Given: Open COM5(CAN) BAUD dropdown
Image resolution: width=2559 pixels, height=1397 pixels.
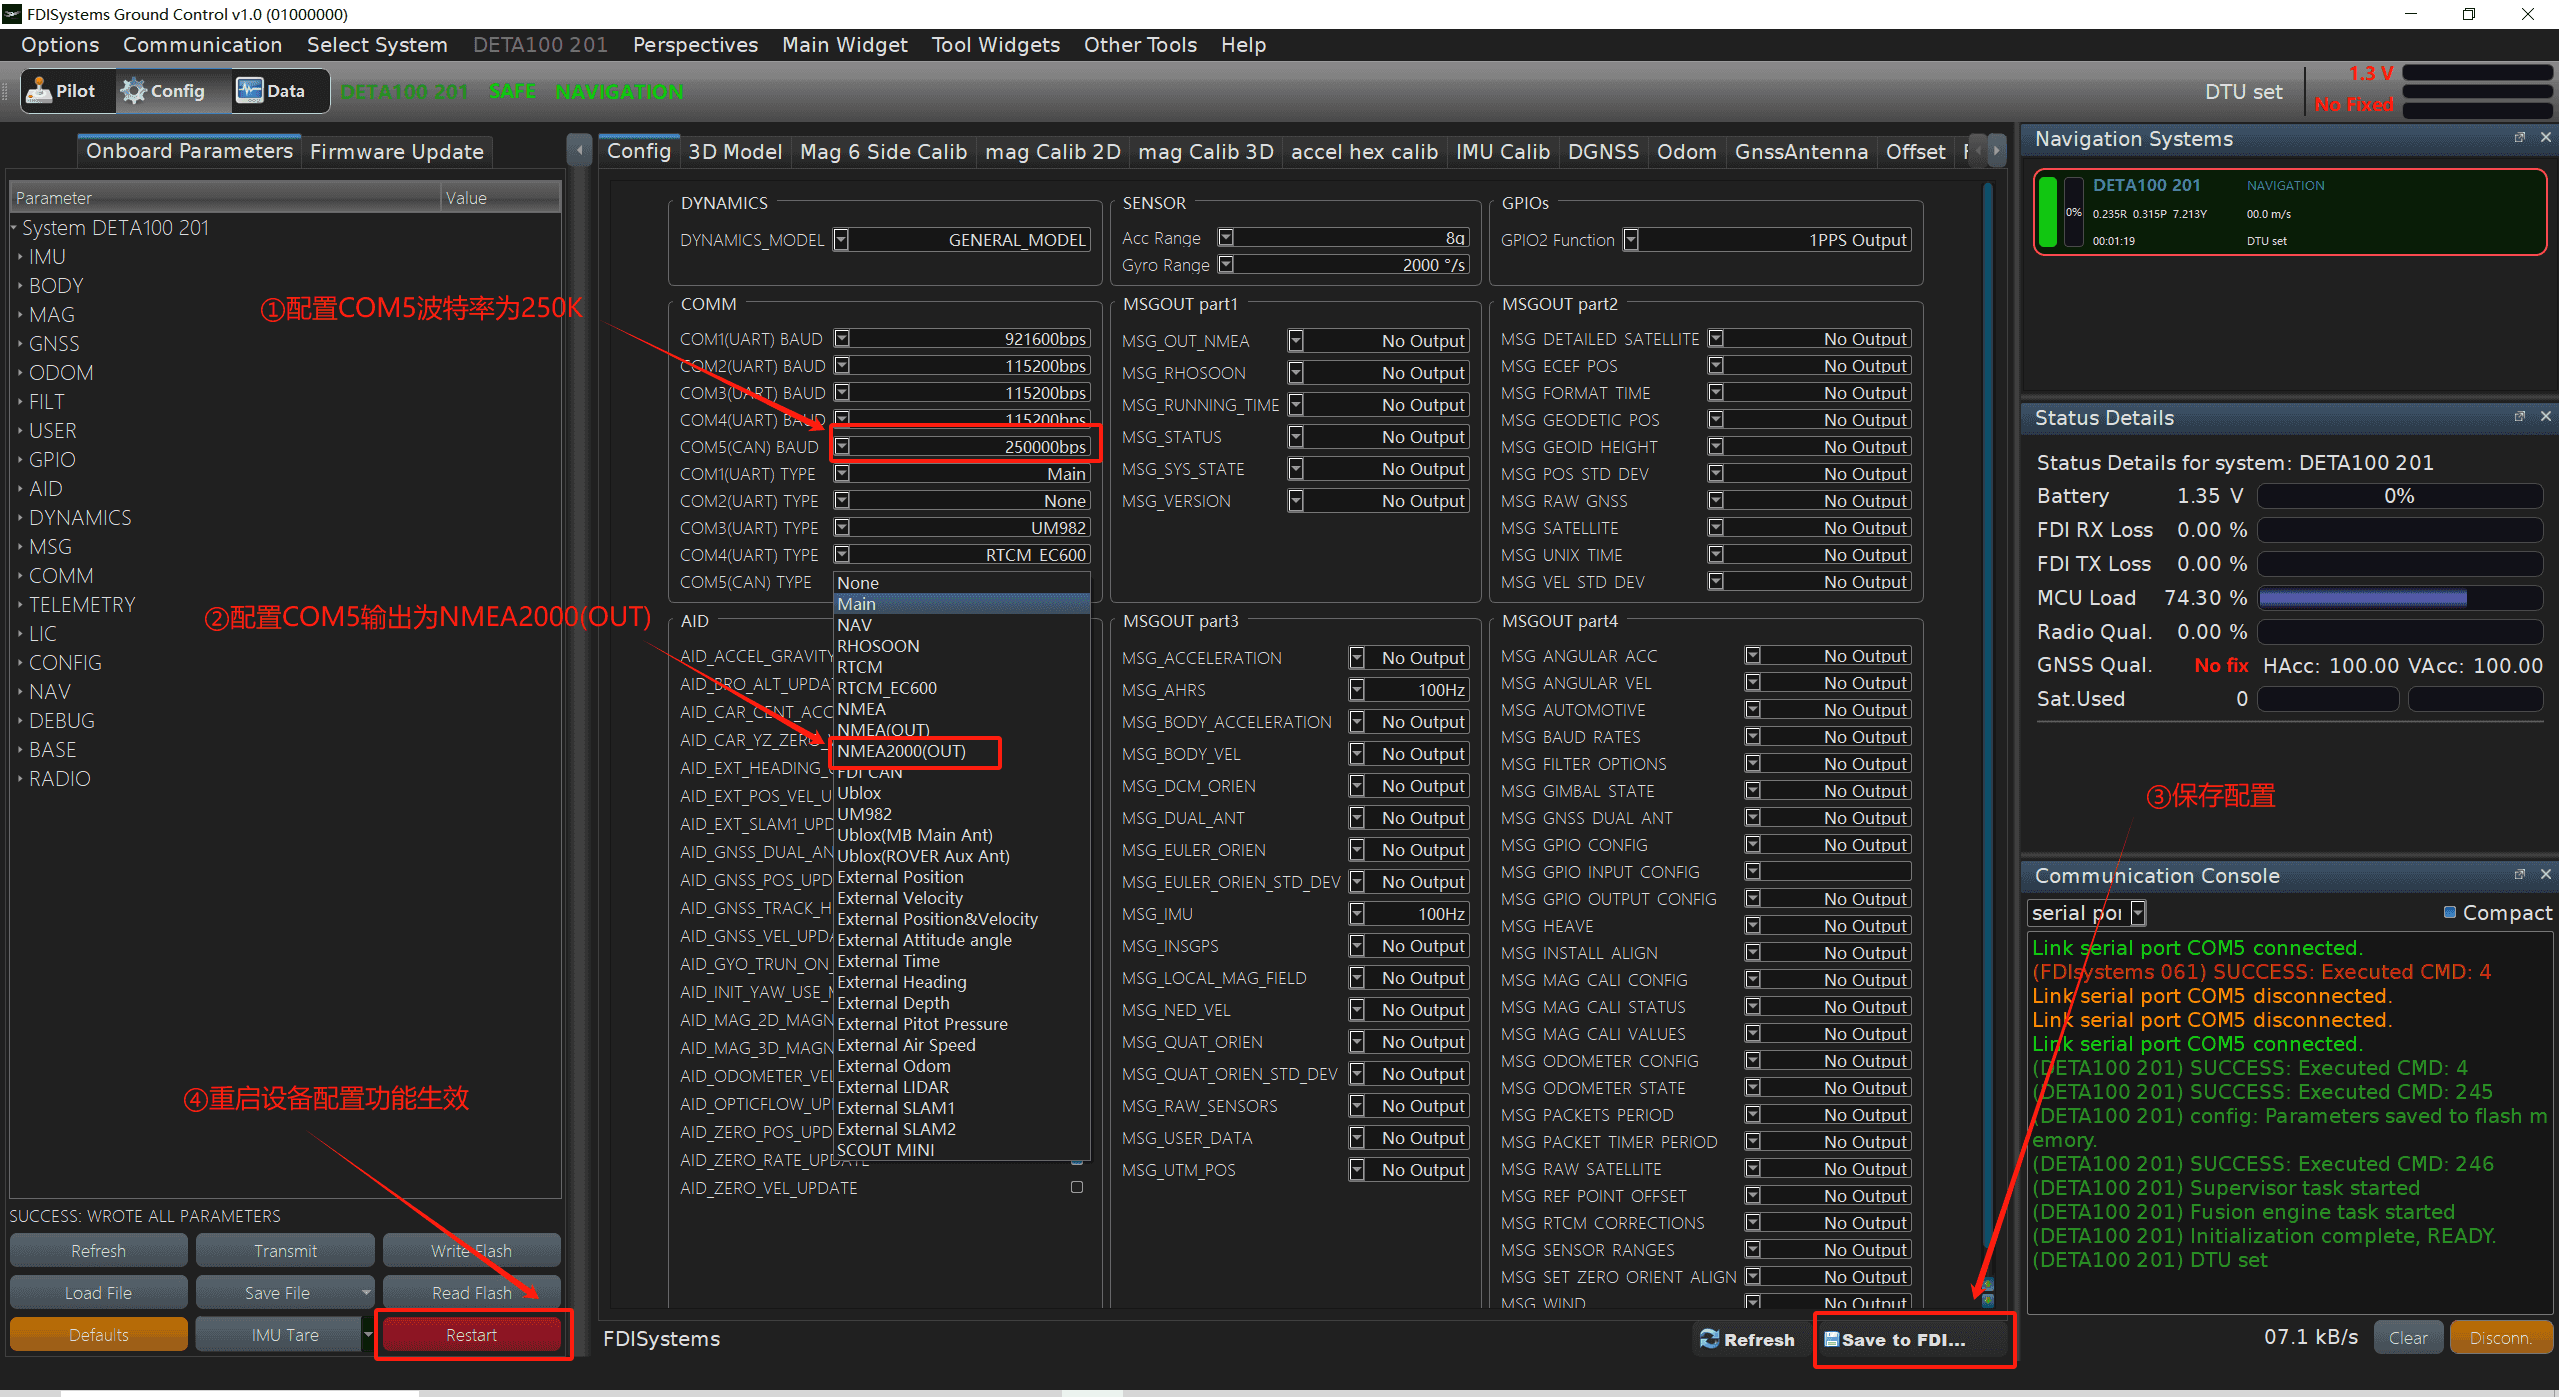Looking at the screenshot, I should [842, 446].
